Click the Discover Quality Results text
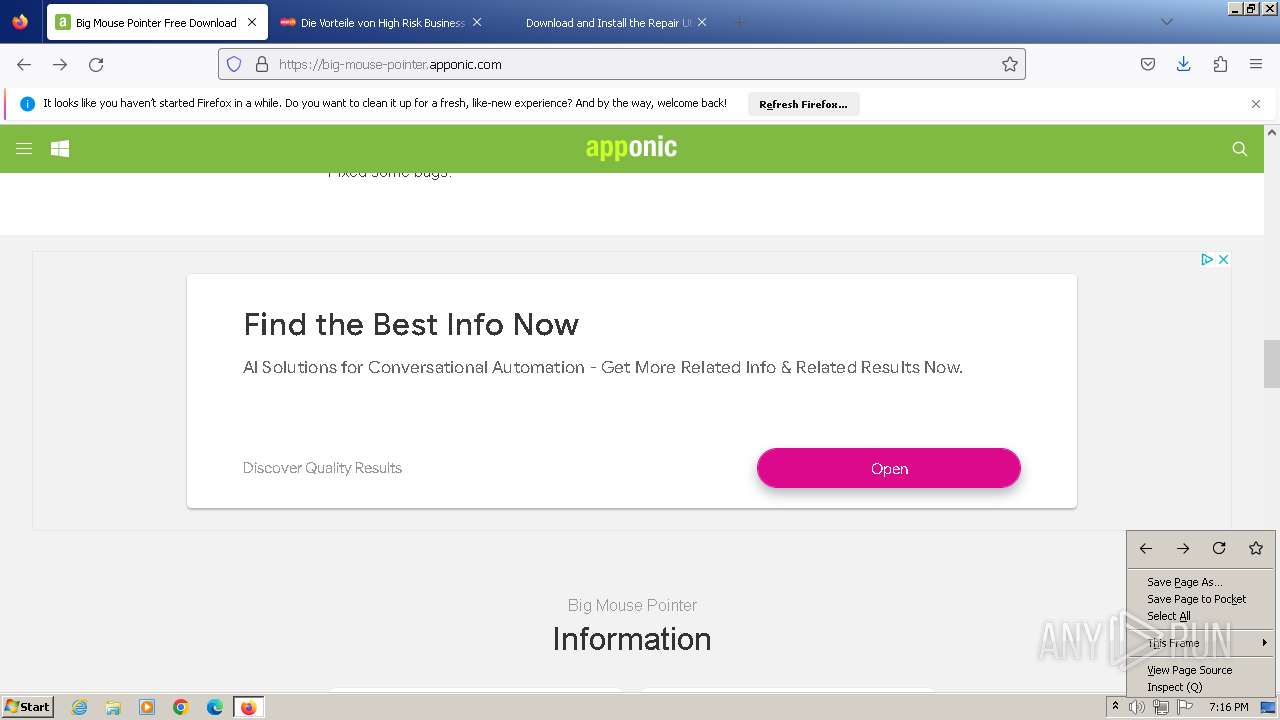The image size is (1280, 720). point(322,468)
